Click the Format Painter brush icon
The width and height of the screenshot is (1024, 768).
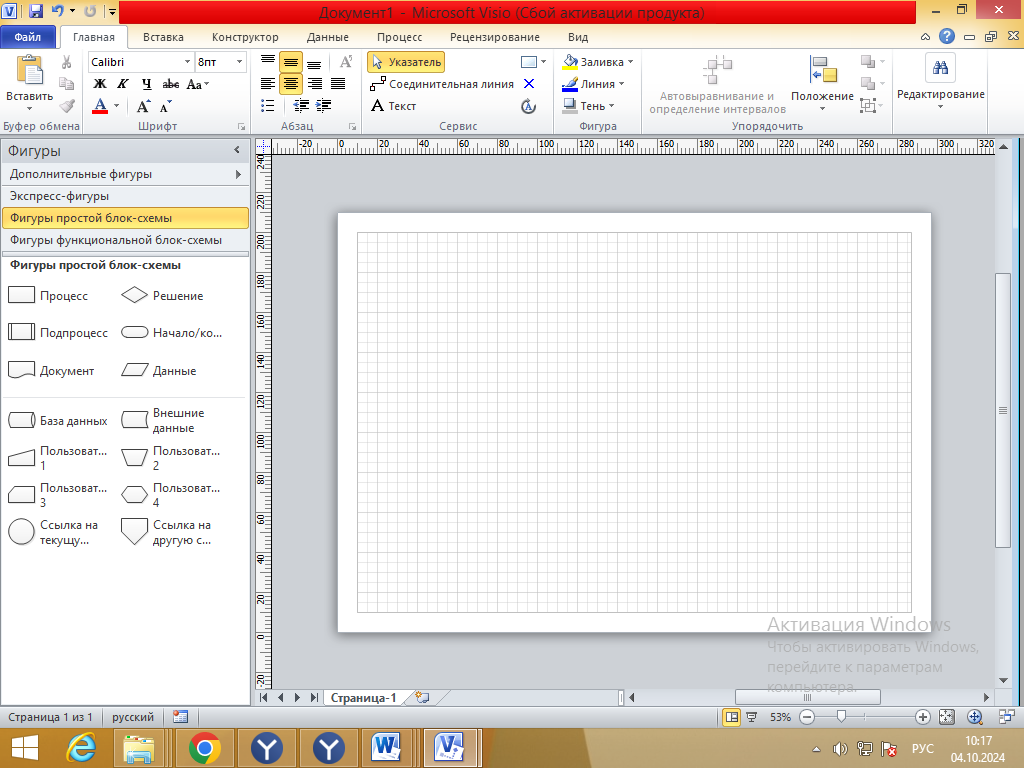coord(66,106)
